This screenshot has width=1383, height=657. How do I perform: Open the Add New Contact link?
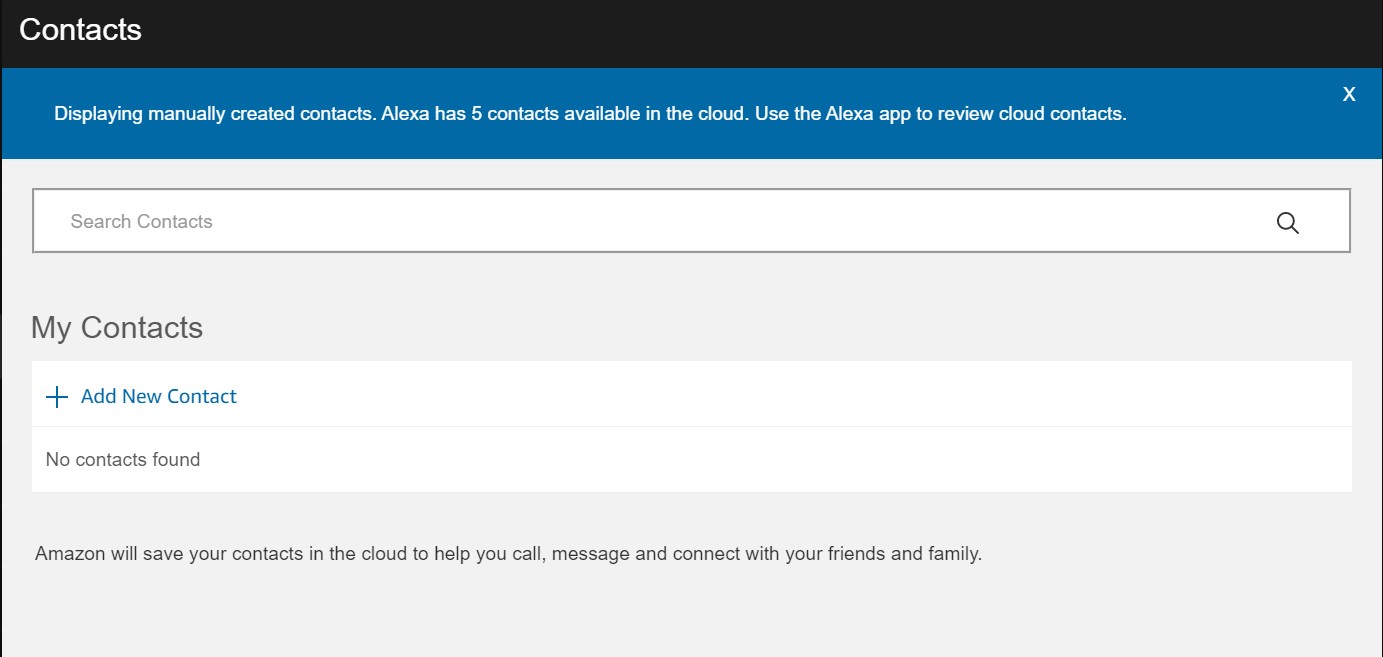tap(158, 397)
